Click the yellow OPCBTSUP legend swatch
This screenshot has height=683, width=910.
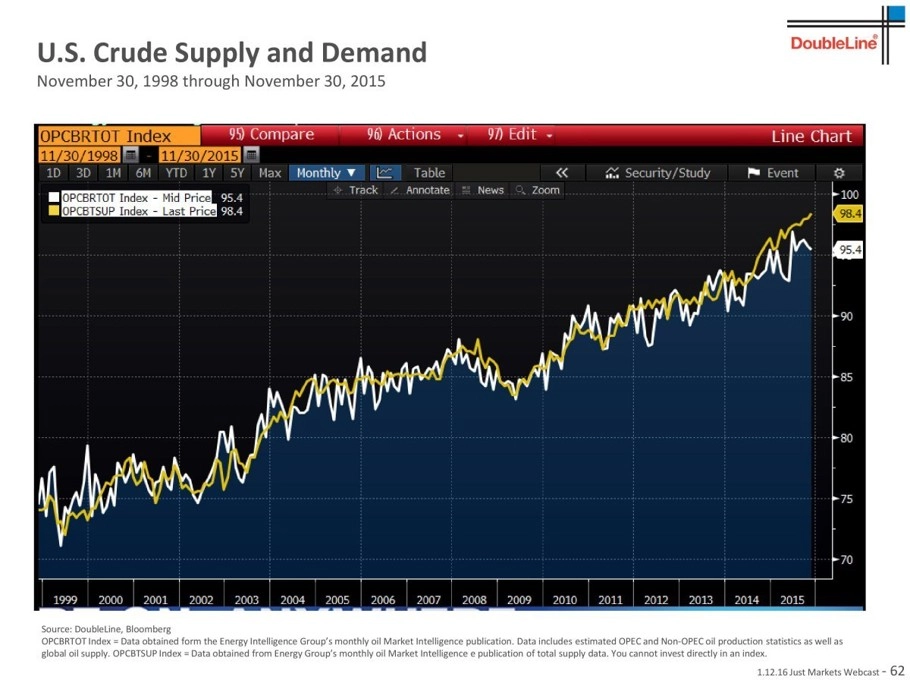coord(53,211)
